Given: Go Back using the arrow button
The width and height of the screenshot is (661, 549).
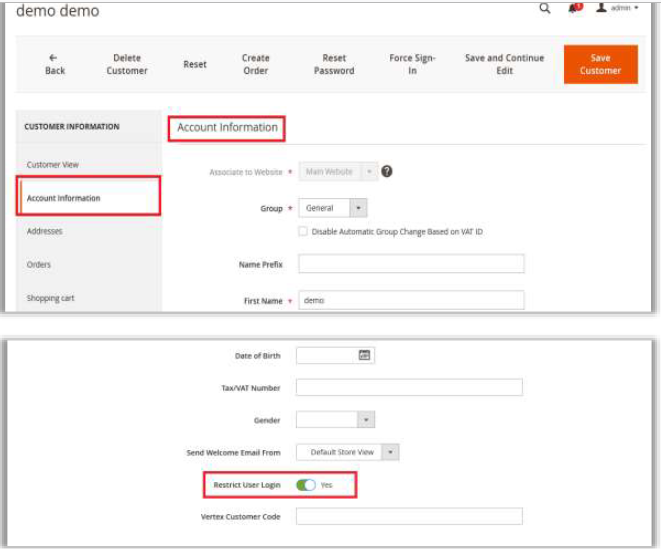Looking at the screenshot, I should (55, 64).
